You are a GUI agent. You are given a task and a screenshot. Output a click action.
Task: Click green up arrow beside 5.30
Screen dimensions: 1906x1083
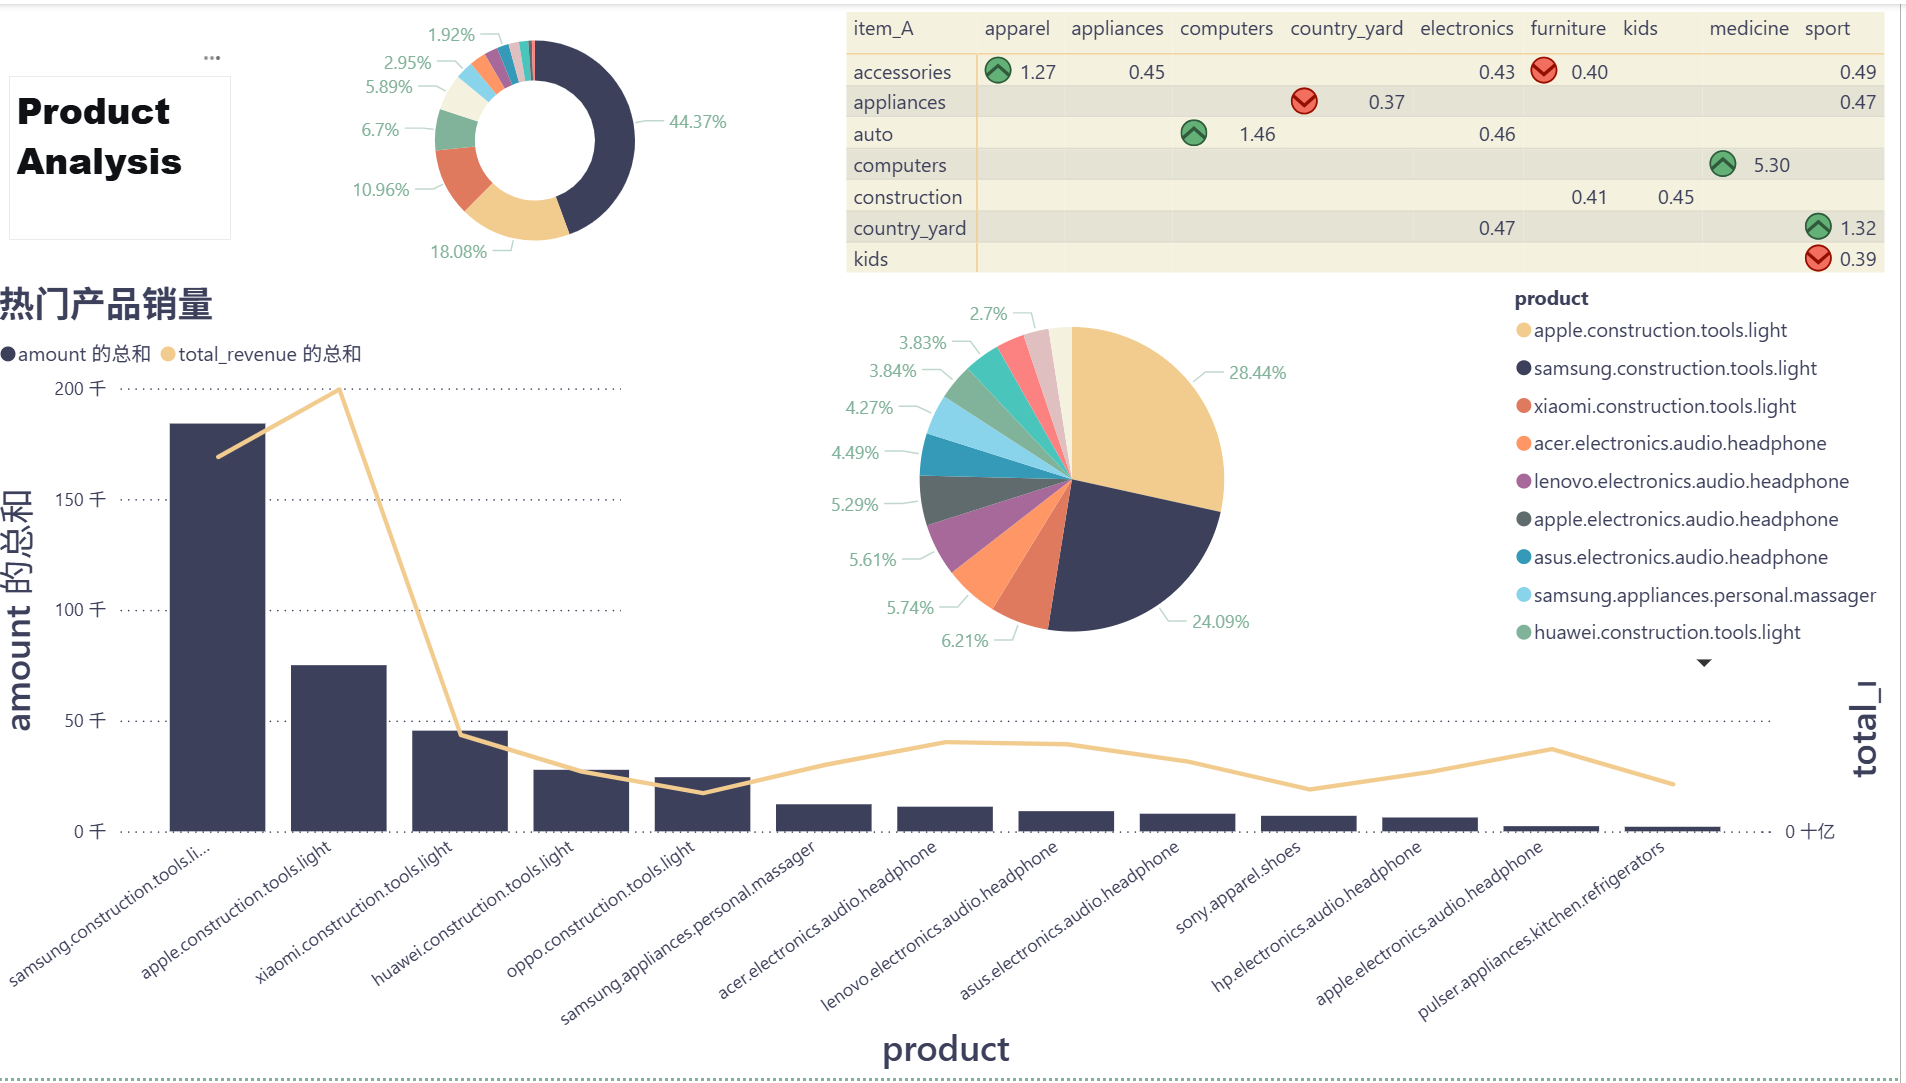click(x=1722, y=164)
